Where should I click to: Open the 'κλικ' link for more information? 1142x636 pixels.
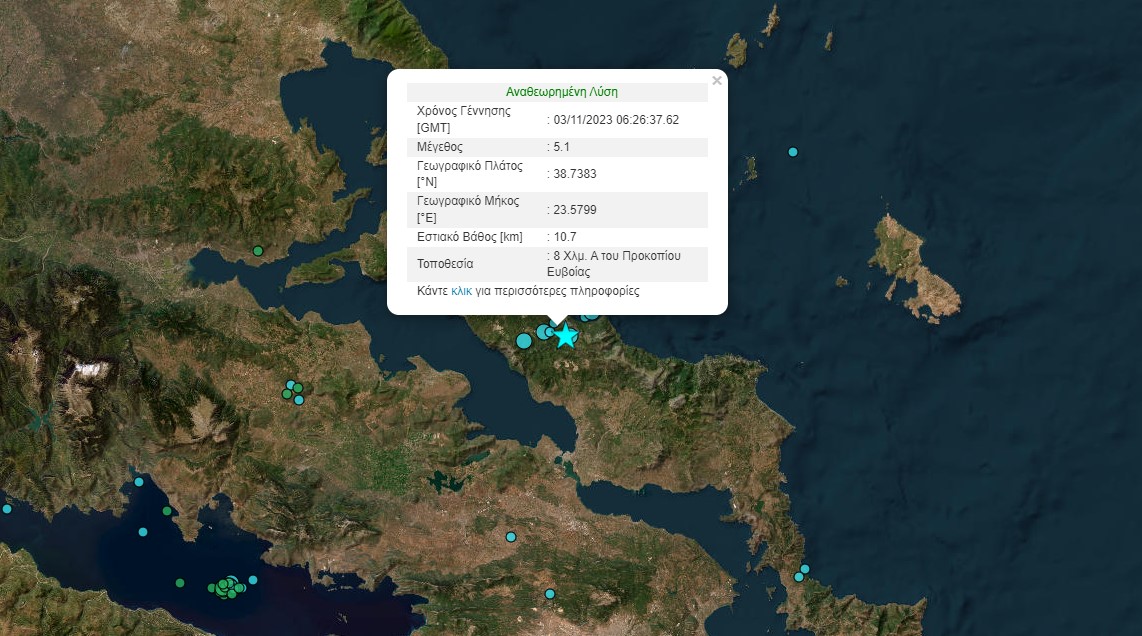[x=461, y=291]
